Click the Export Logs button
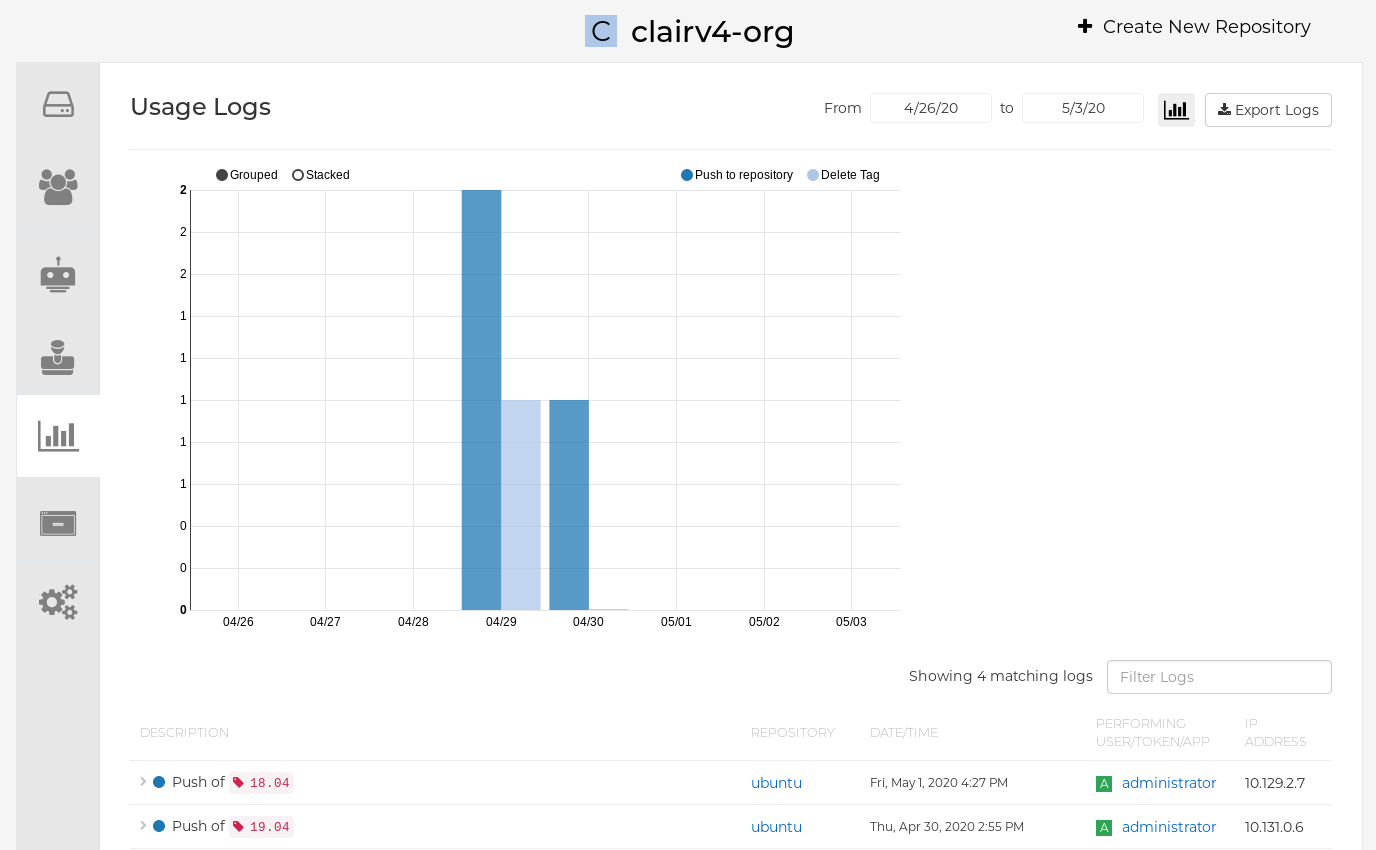Image resolution: width=1376 pixels, height=850 pixels. coord(1267,110)
